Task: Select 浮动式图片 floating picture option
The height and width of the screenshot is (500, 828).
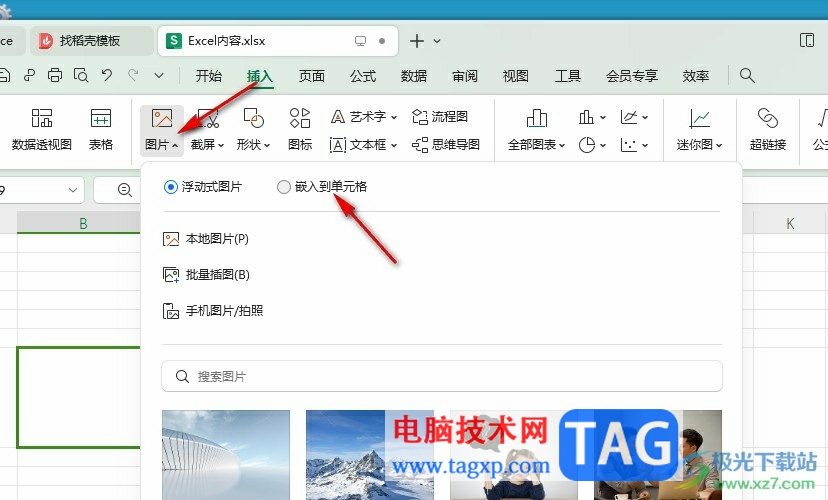Action: tap(203, 187)
